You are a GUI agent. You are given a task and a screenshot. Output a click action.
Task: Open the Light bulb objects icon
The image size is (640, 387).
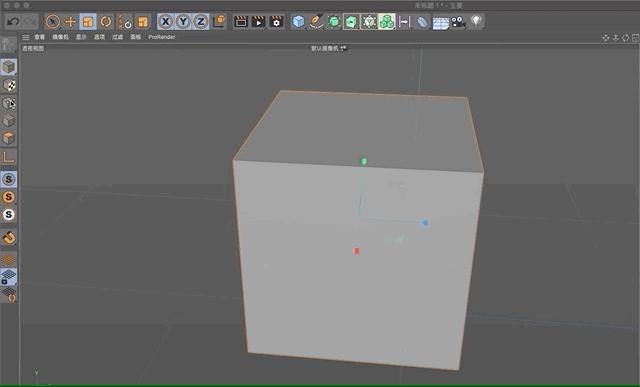click(x=476, y=21)
